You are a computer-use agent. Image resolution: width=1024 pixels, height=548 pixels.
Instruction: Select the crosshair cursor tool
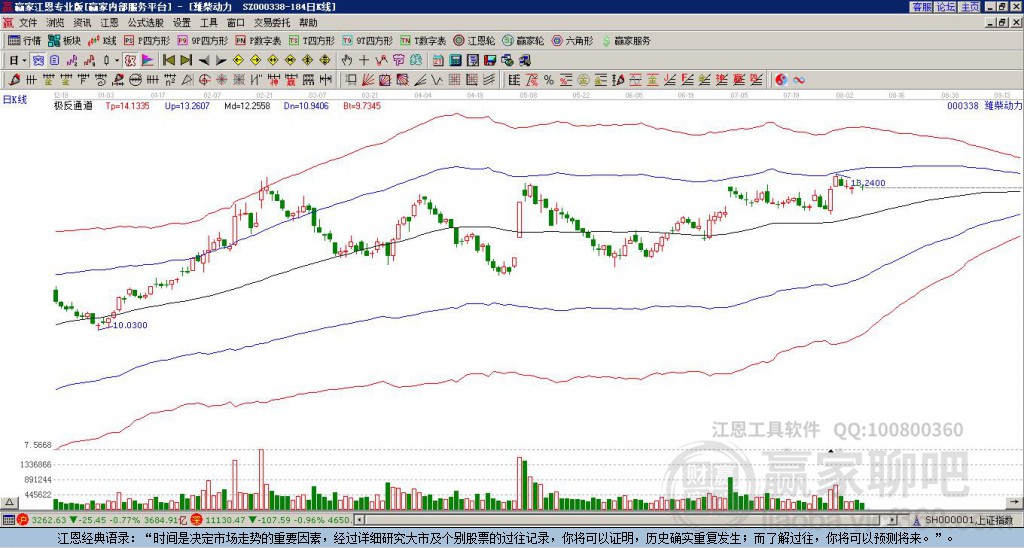364,61
